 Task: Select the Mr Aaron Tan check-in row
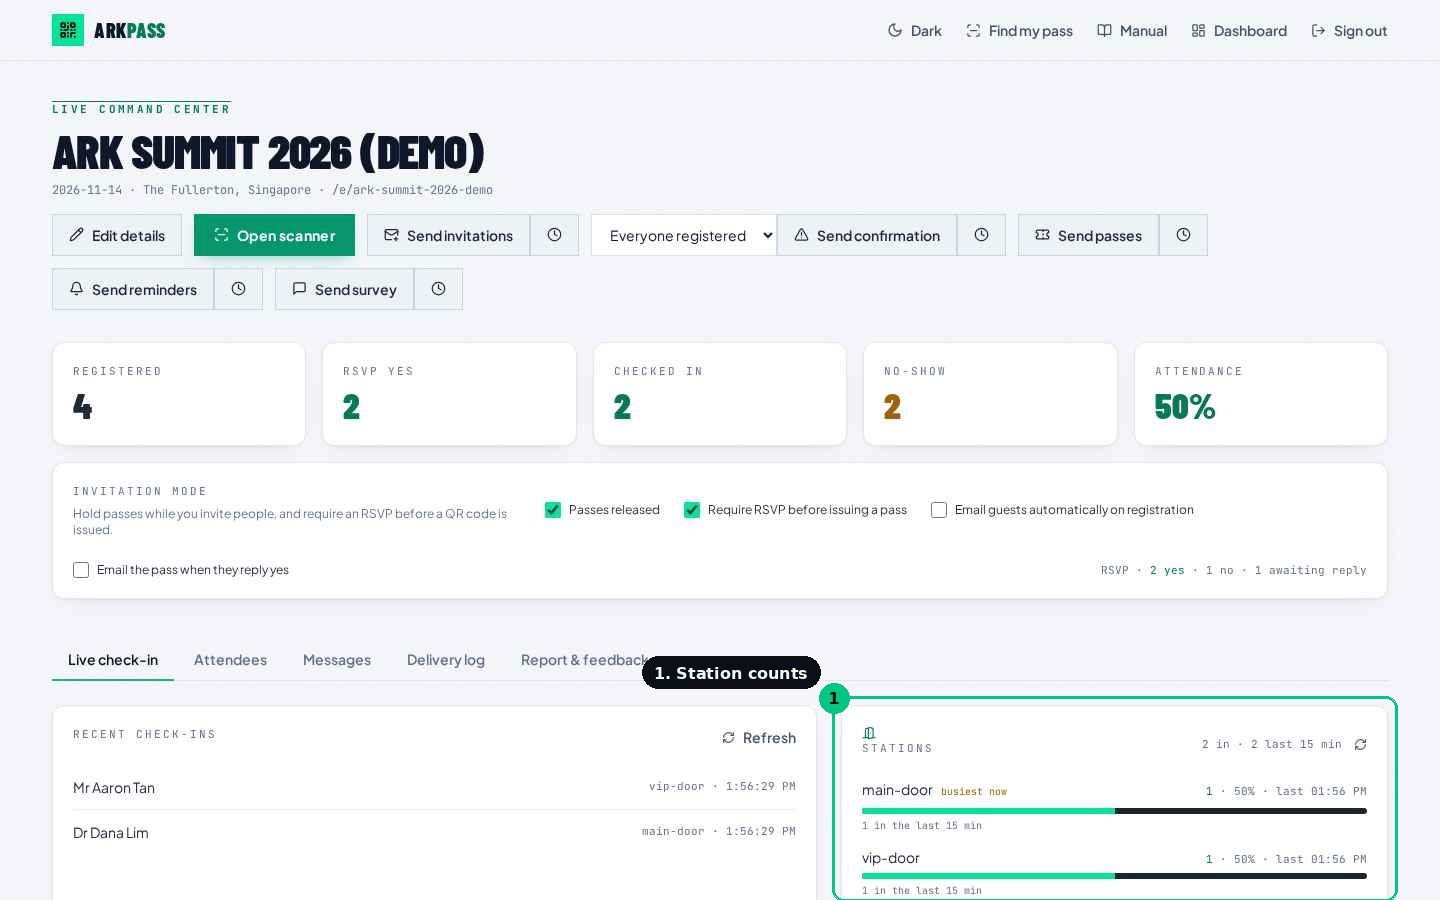click(434, 788)
